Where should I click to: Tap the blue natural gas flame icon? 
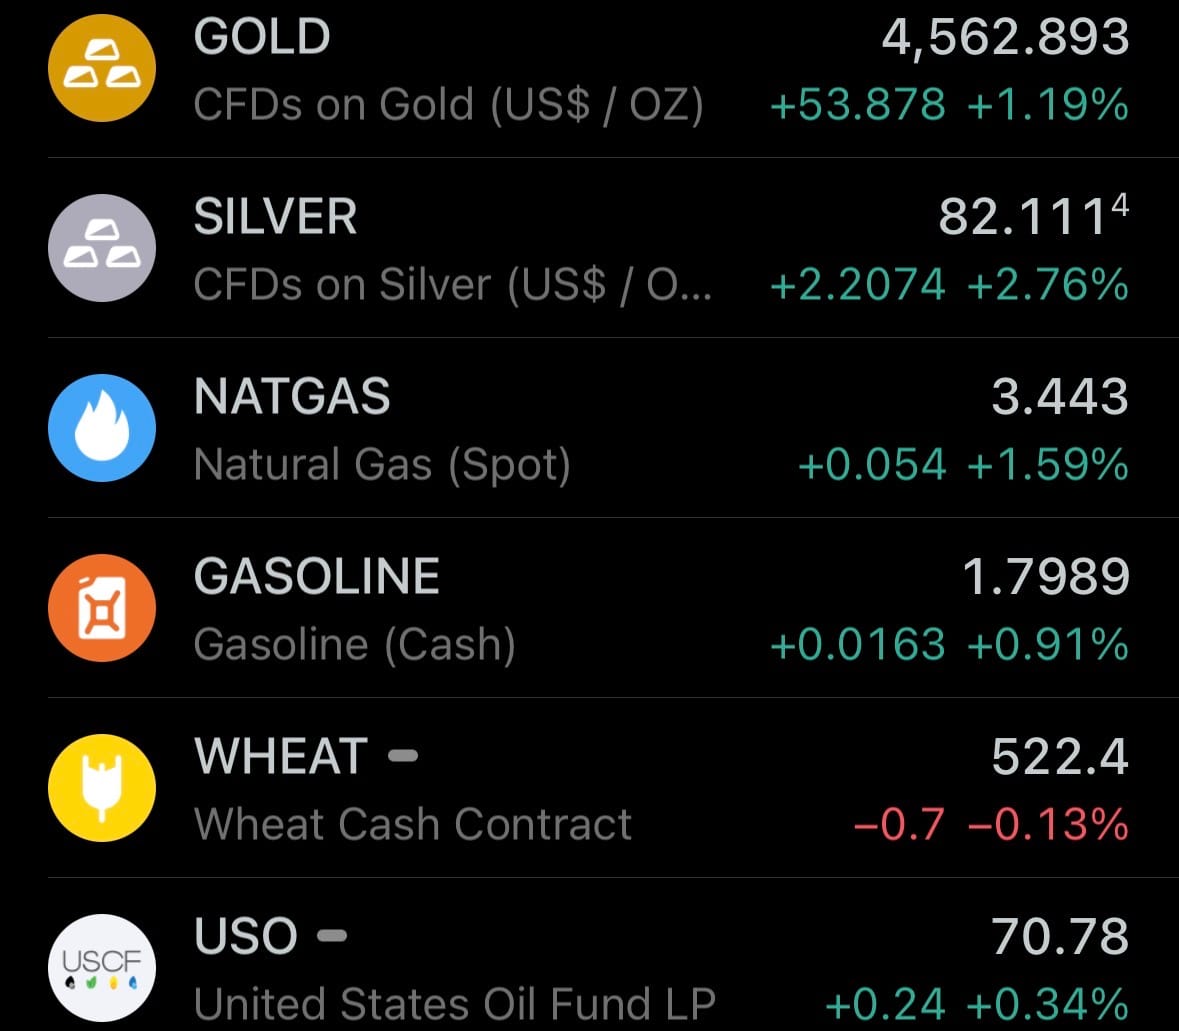coord(102,428)
